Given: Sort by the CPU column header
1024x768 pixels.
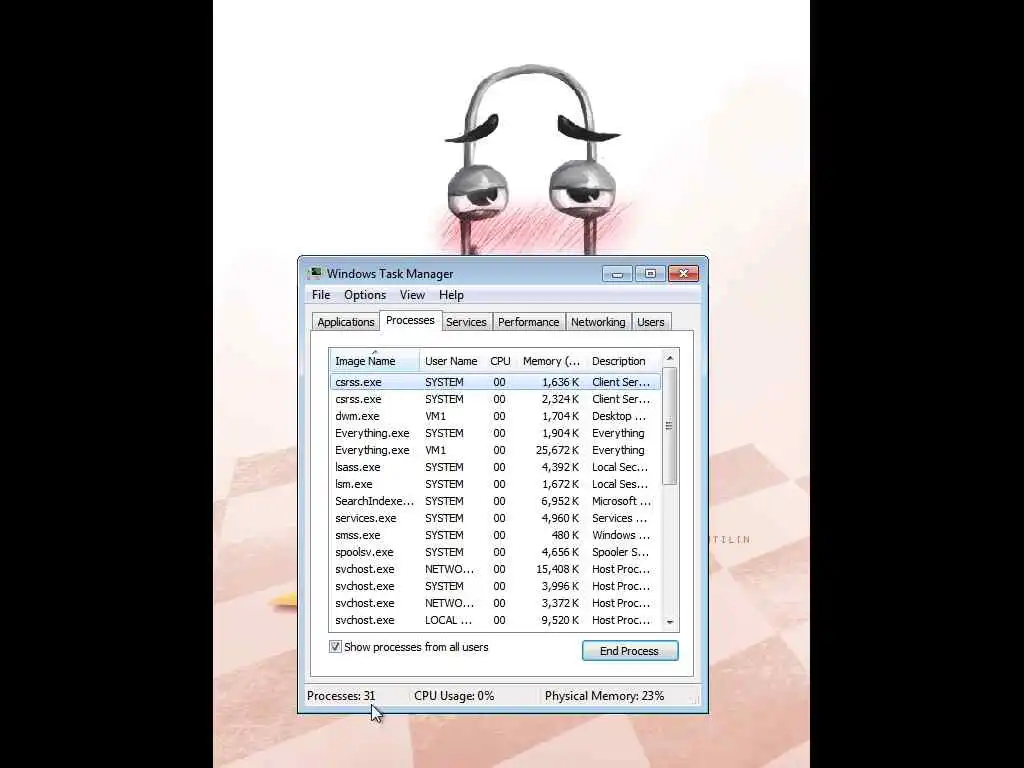Looking at the screenshot, I should click(500, 360).
